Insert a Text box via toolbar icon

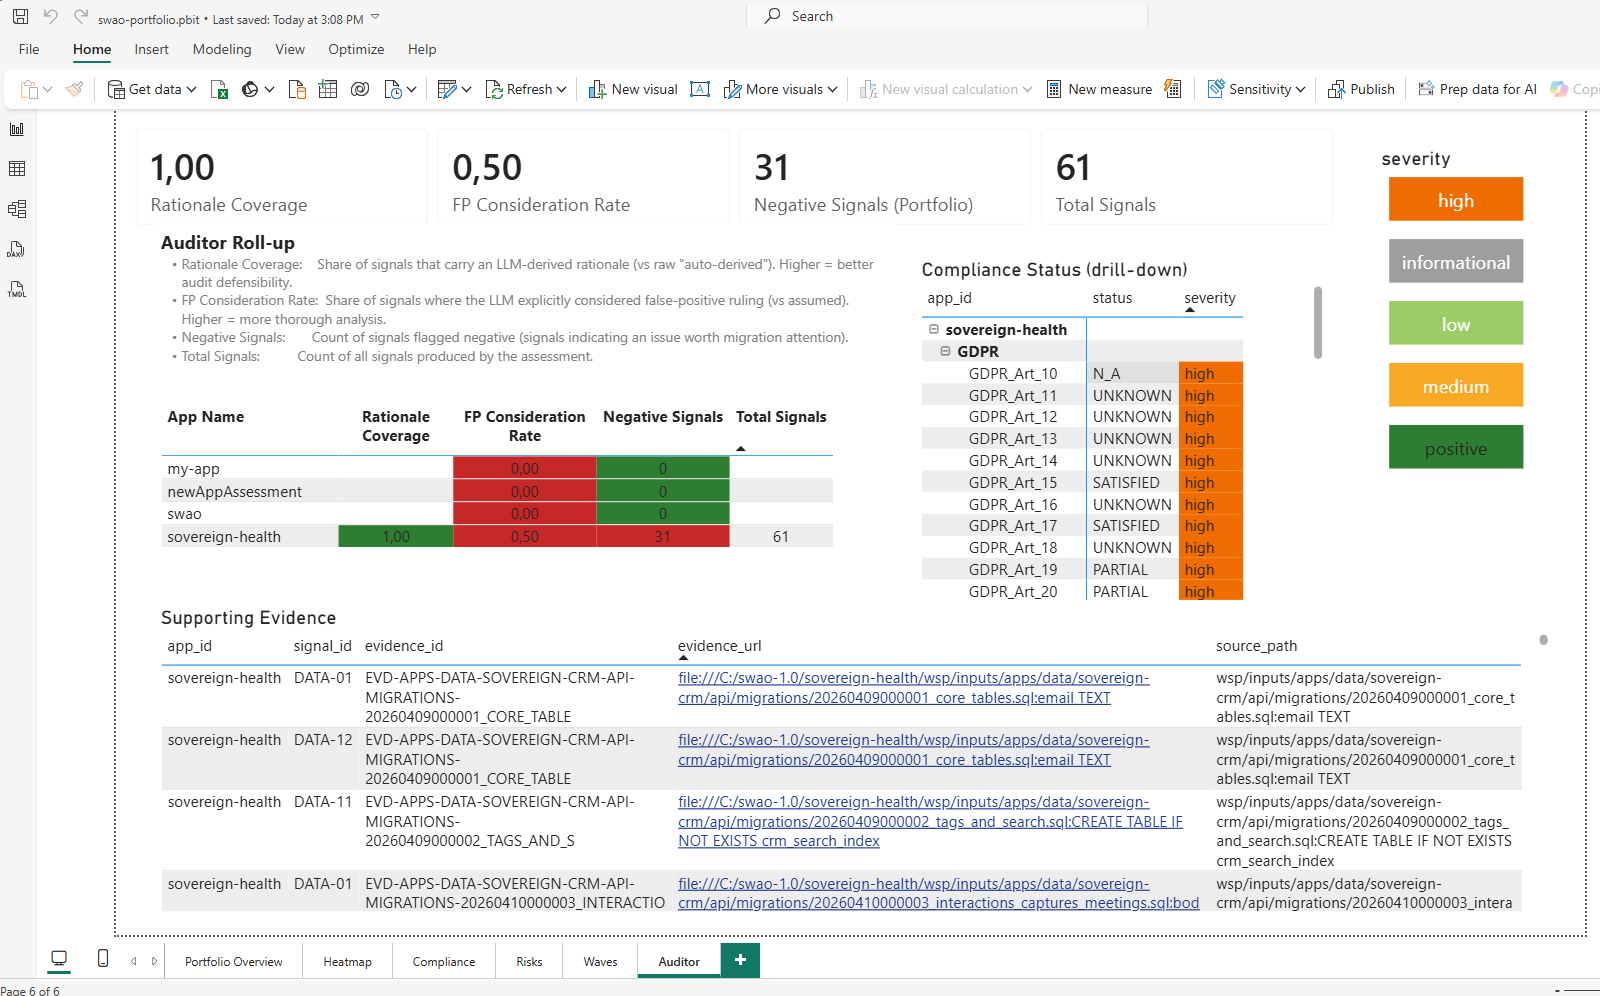pos(700,89)
